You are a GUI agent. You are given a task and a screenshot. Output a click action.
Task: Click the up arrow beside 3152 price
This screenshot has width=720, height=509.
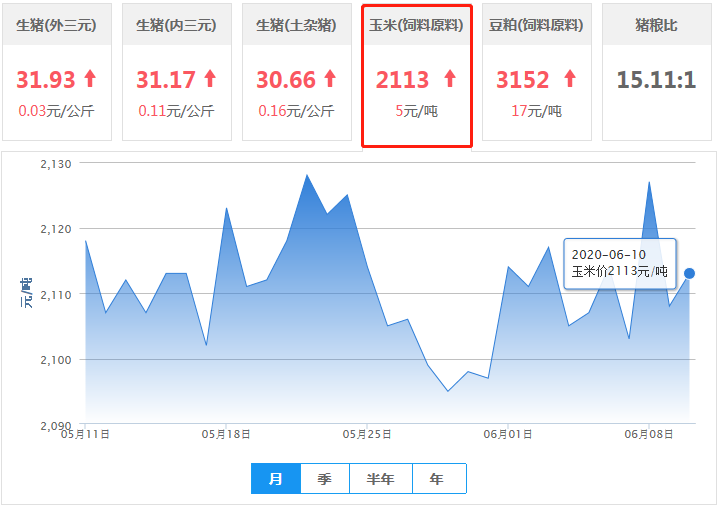[x=570, y=78]
